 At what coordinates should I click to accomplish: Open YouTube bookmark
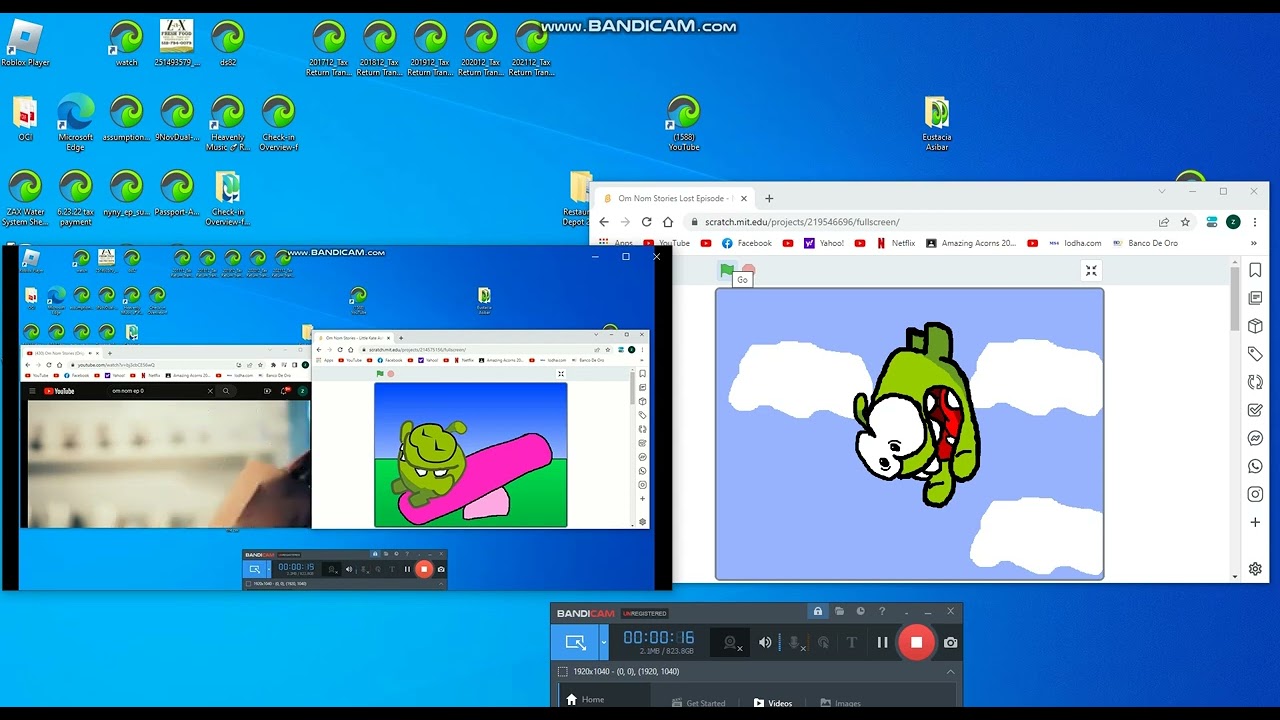pyautogui.click(x=667, y=243)
